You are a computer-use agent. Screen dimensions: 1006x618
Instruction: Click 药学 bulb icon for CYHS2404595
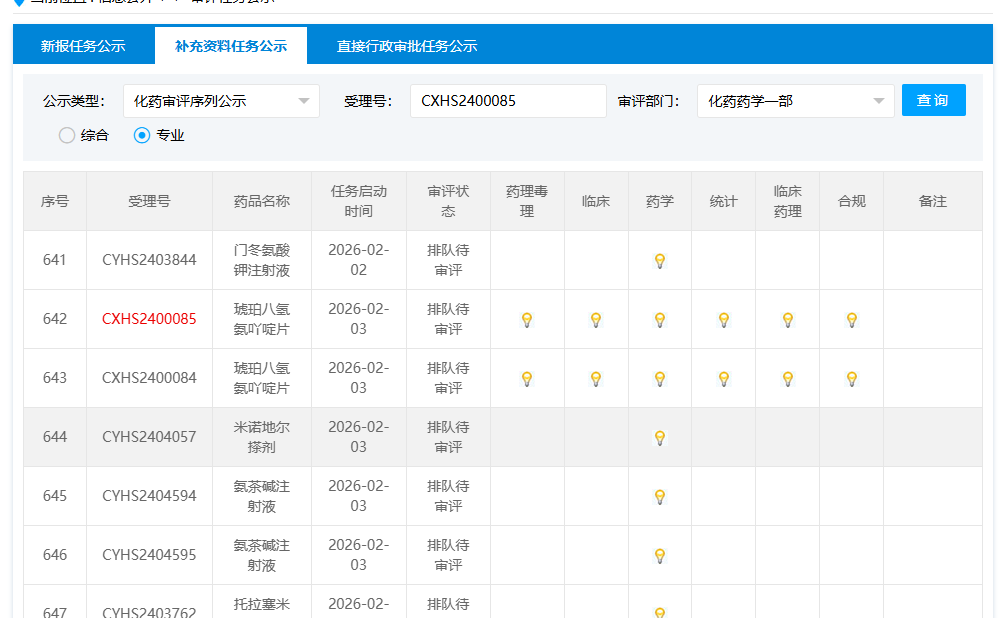[x=660, y=556]
